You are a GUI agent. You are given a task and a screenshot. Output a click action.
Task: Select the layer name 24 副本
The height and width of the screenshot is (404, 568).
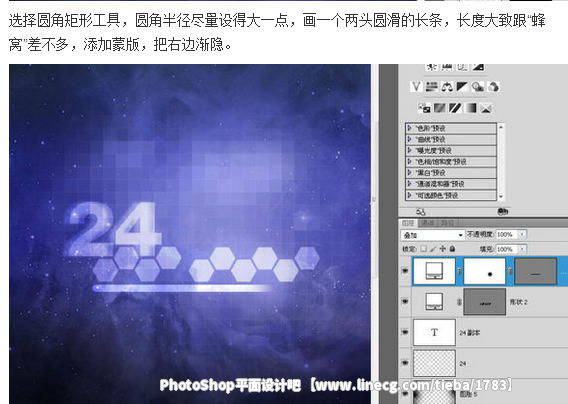[x=469, y=333]
